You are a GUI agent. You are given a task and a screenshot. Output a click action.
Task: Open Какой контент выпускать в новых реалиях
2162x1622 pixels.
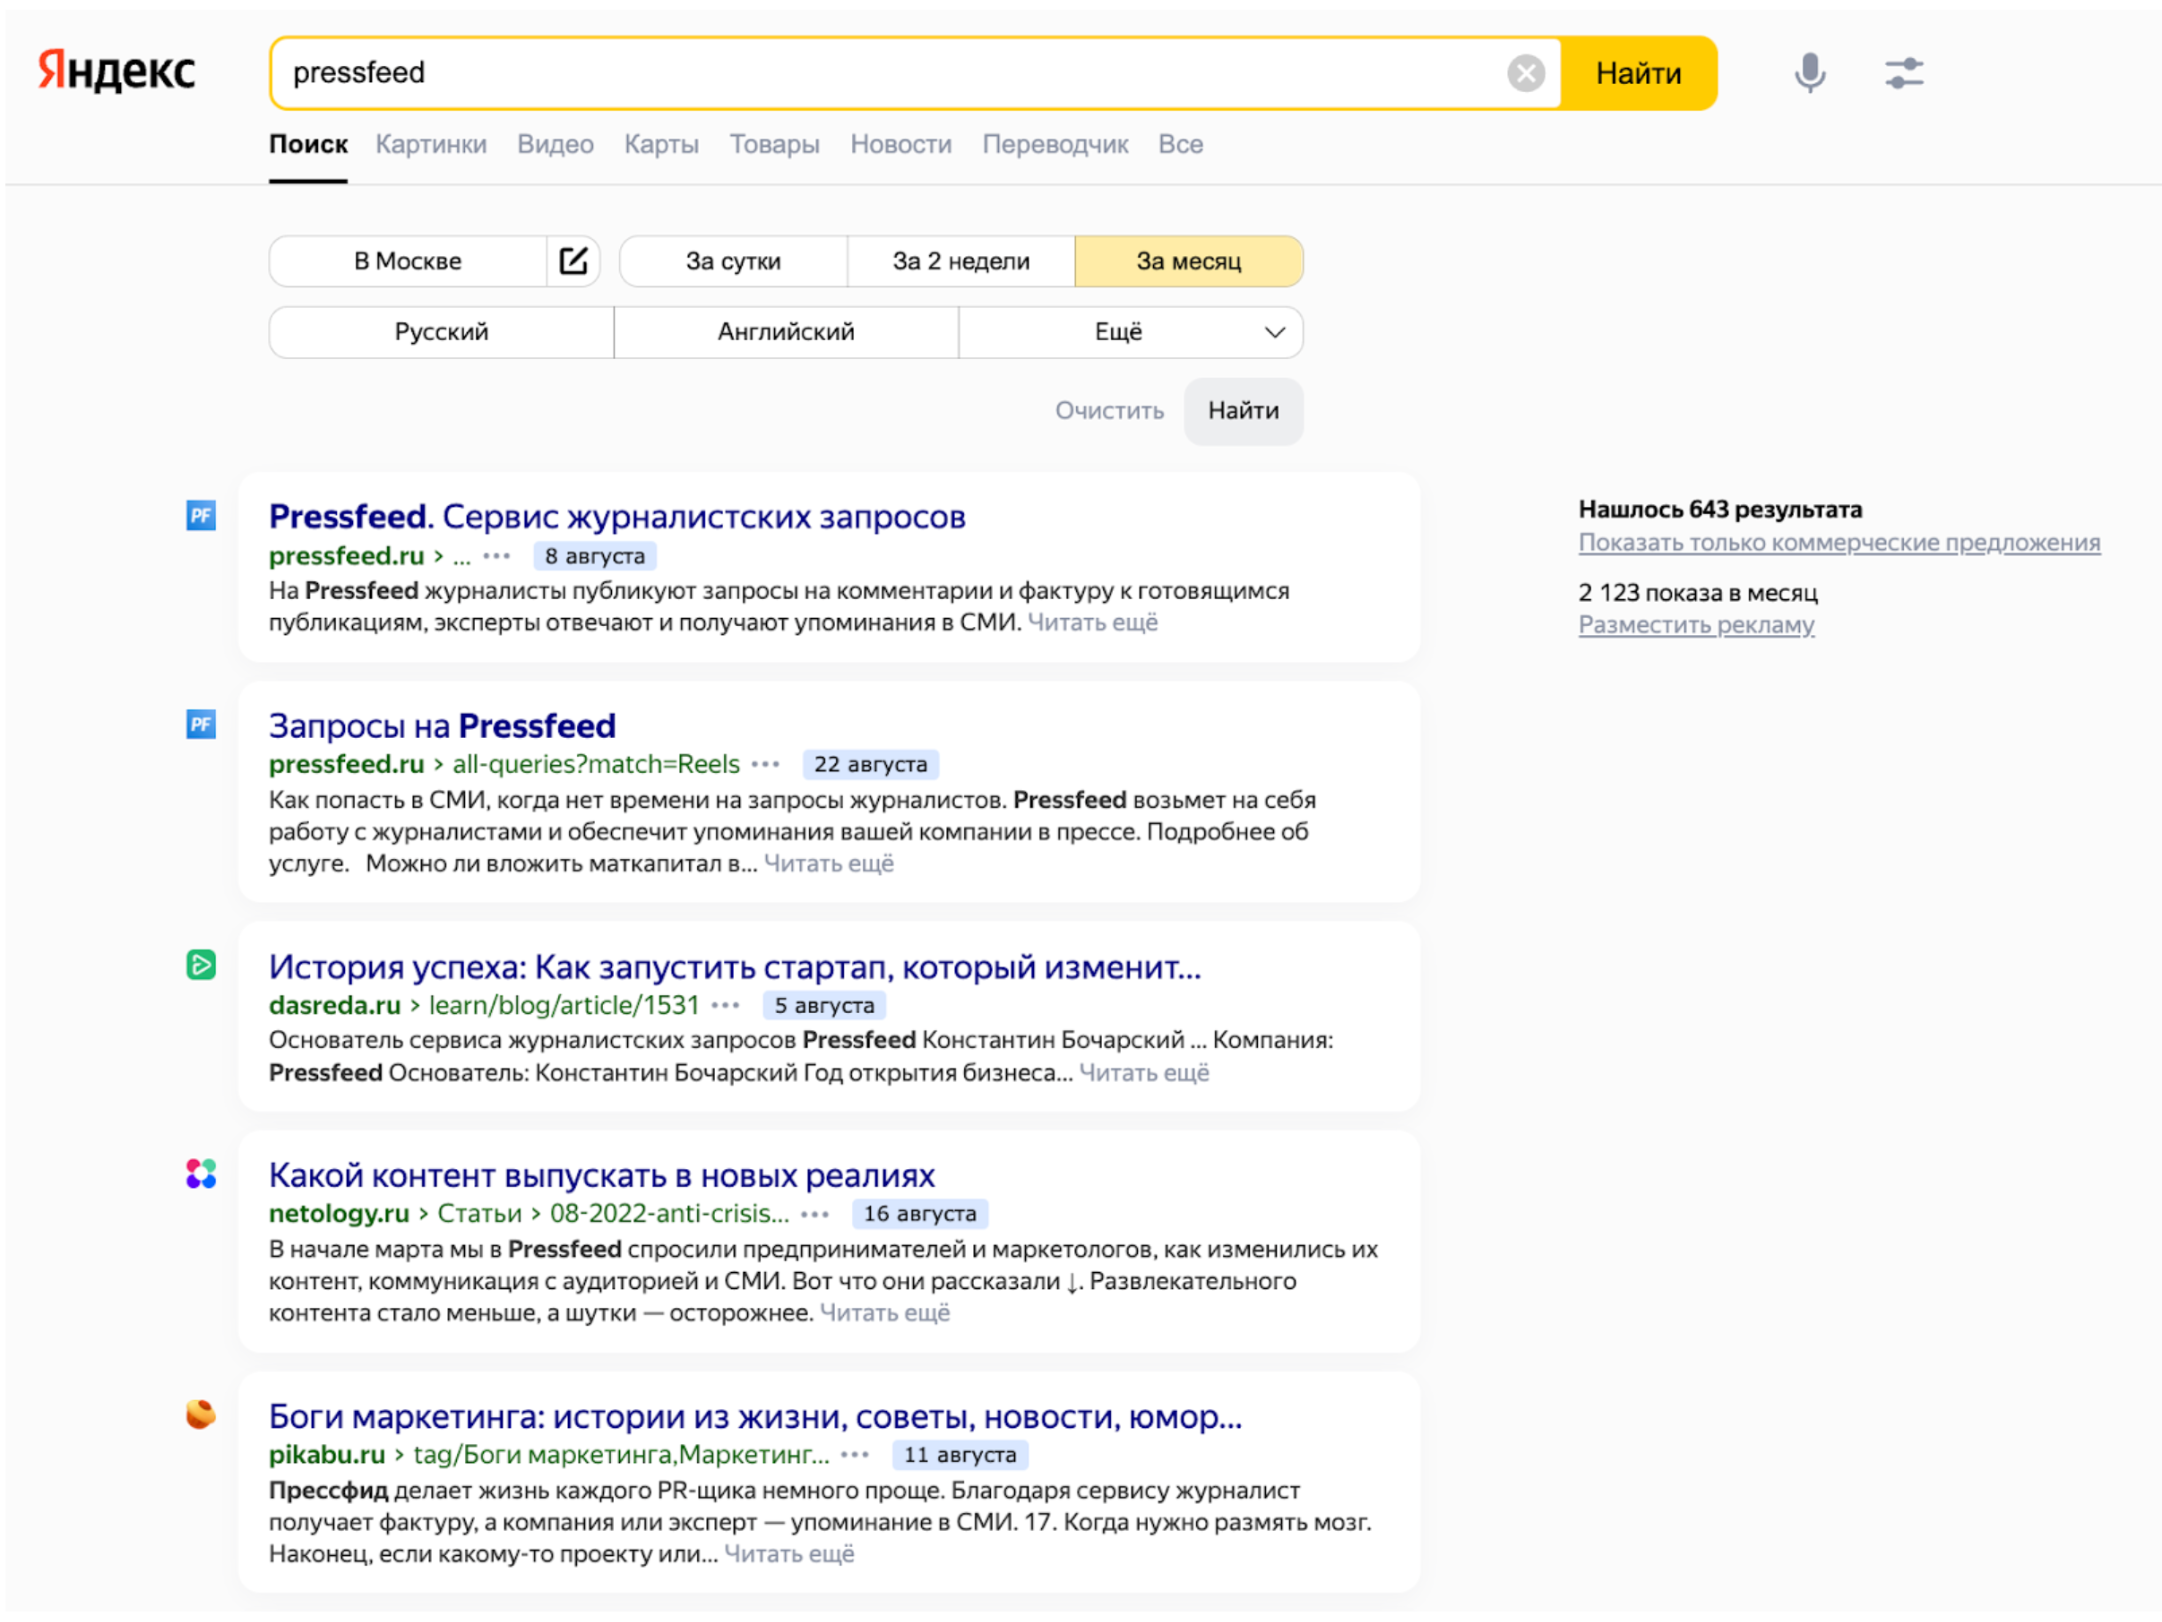(x=602, y=1175)
